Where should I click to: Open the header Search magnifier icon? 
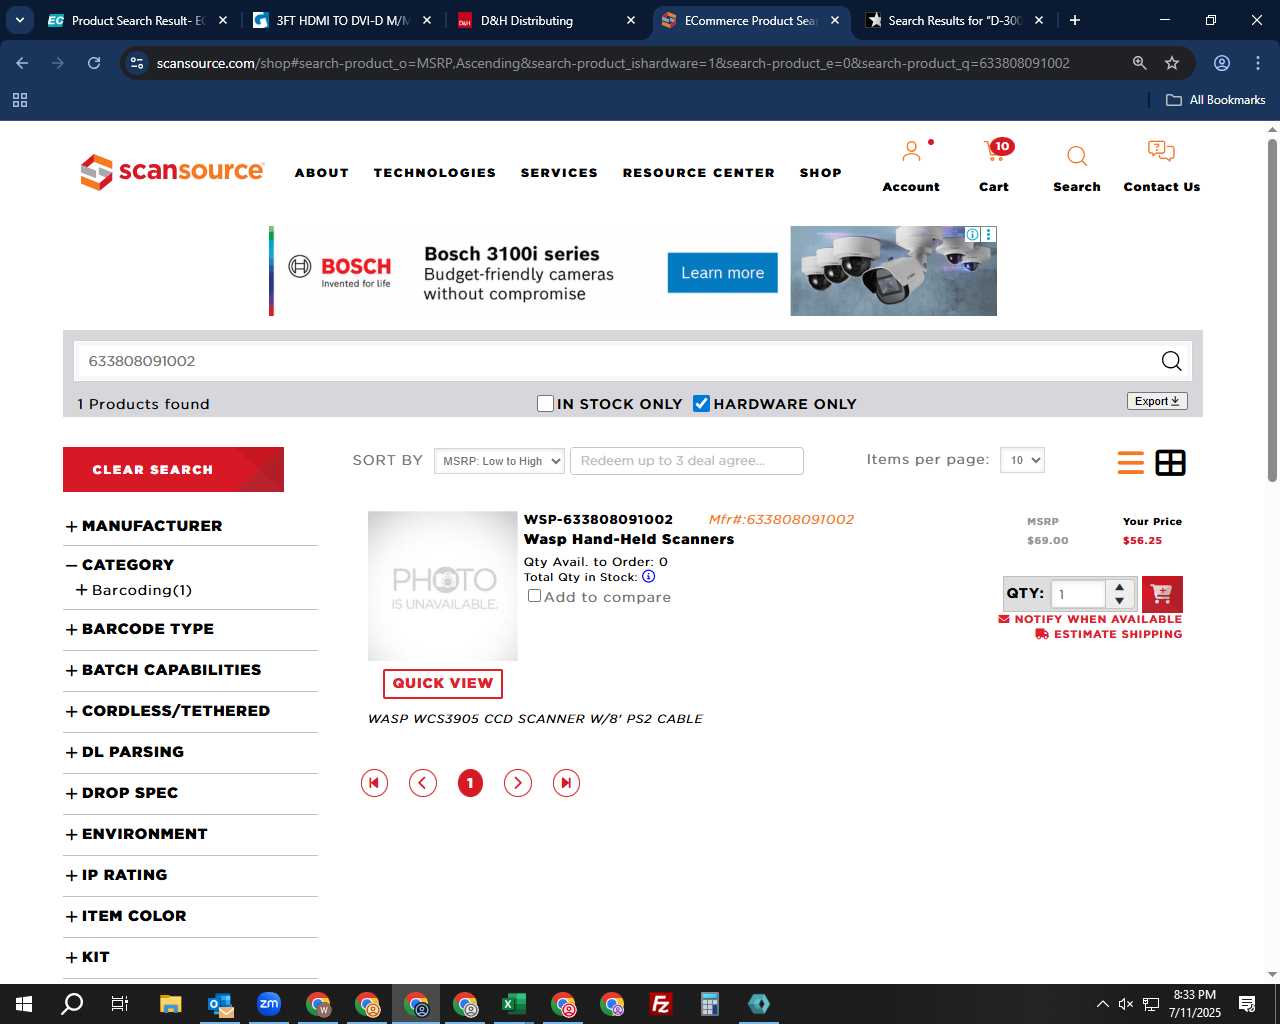[x=1077, y=156]
